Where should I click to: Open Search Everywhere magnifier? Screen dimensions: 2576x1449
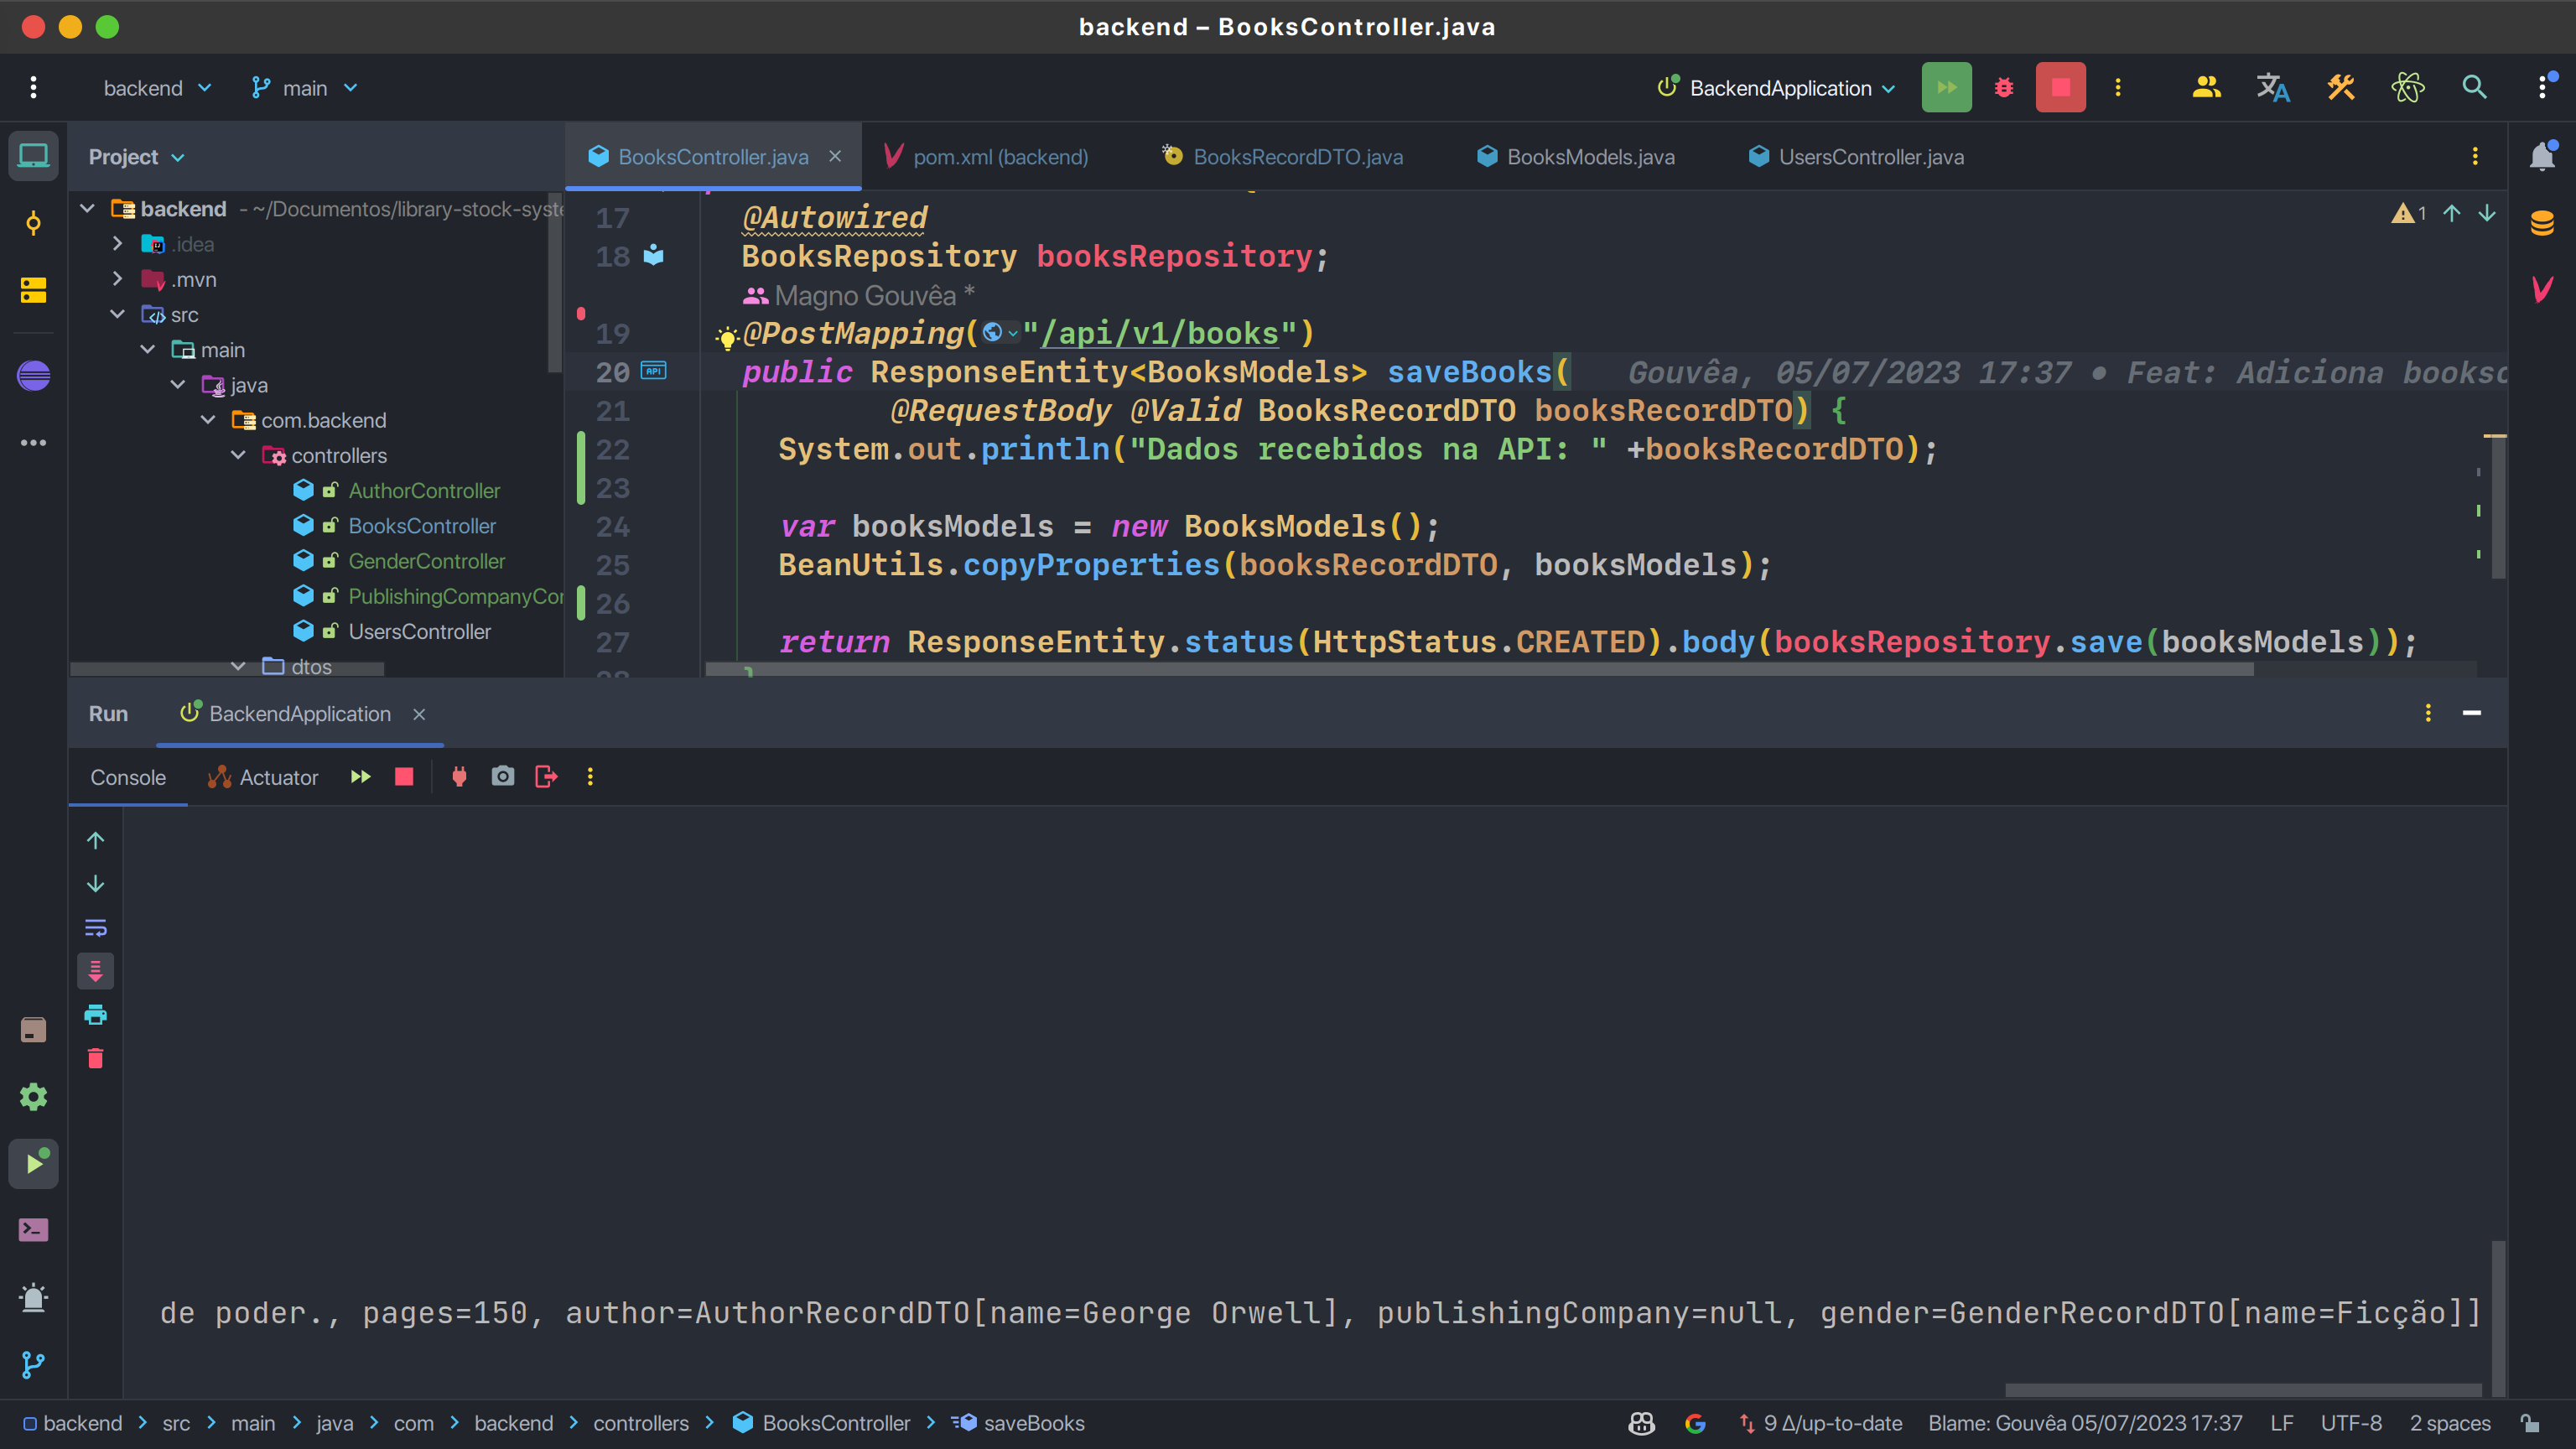tap(2474, 87)
